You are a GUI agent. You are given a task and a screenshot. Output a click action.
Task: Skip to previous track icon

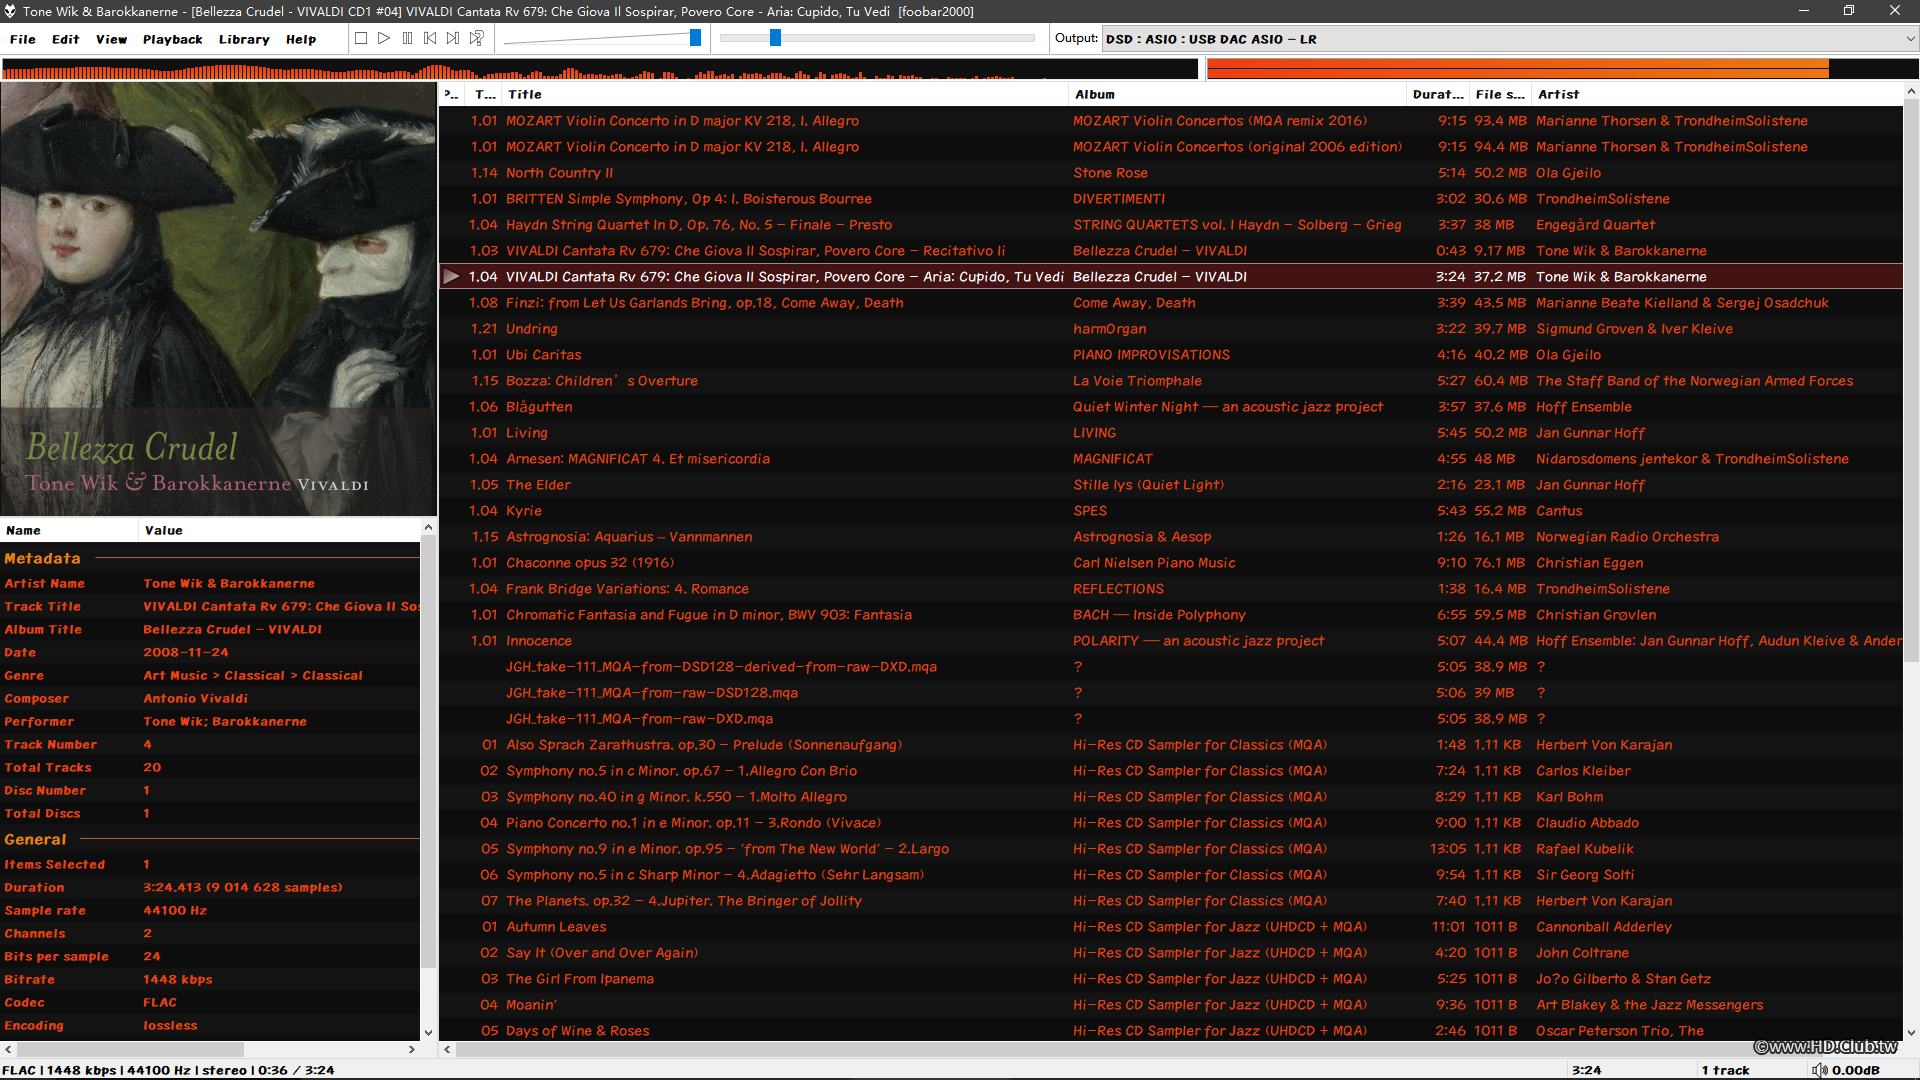(x=430, y=38)
